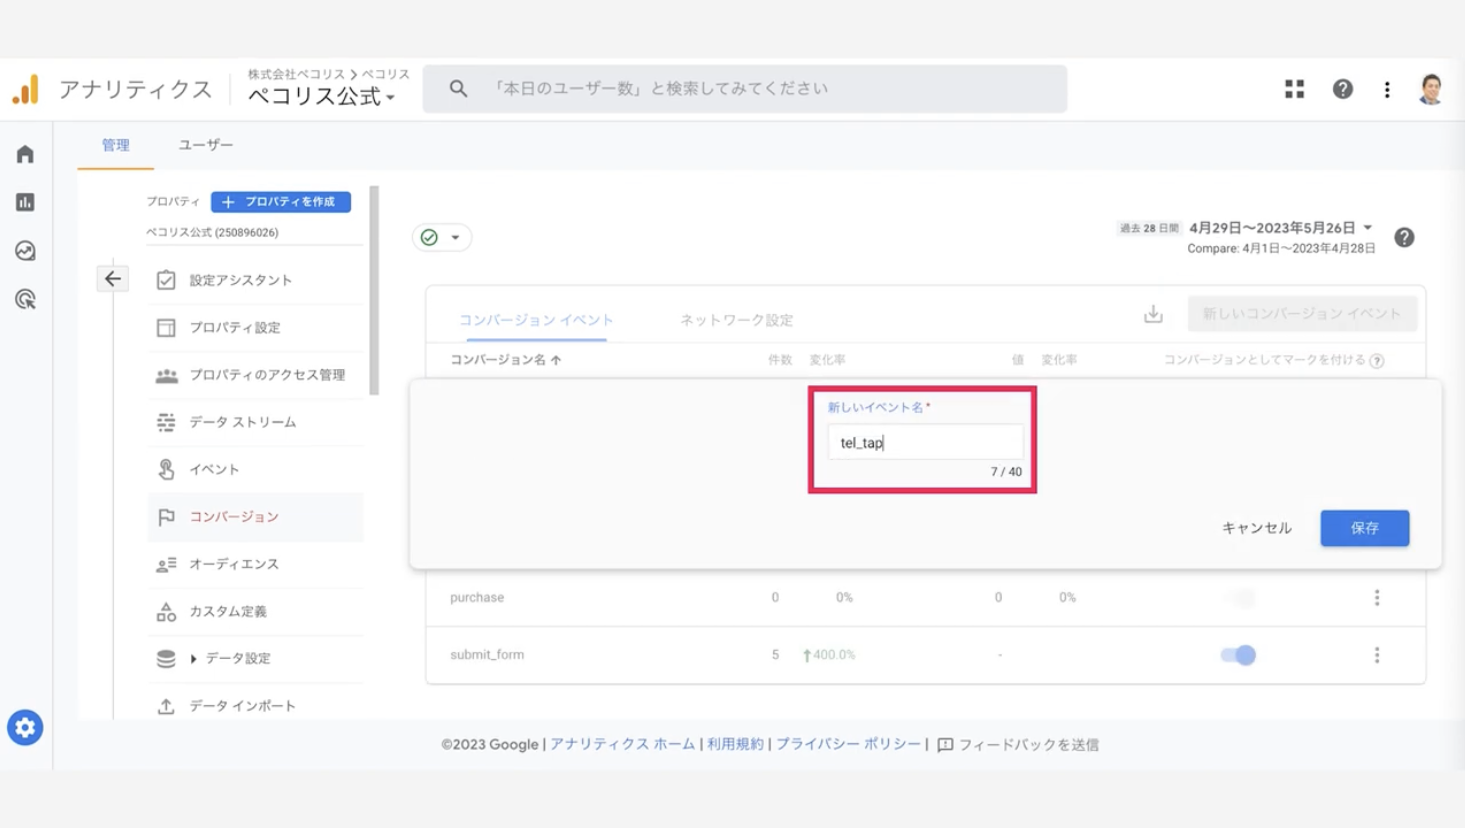Open the Reports bar chart icon
Viewport: 1465px width, 828px height.
coord(25,202)
